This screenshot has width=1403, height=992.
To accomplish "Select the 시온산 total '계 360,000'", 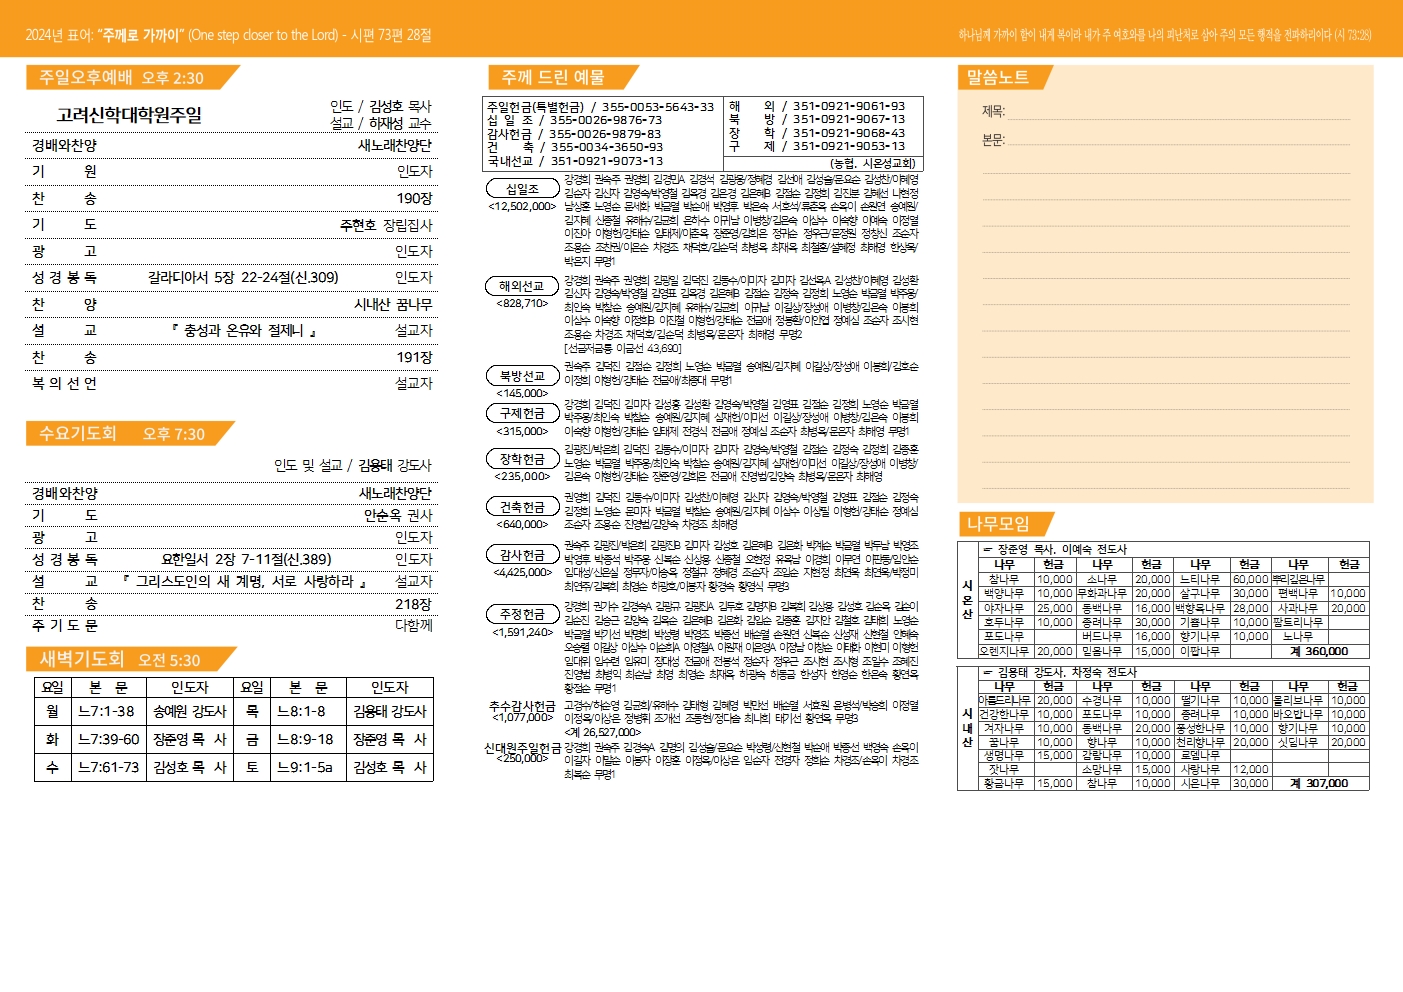I will (x=1319, y=651).
